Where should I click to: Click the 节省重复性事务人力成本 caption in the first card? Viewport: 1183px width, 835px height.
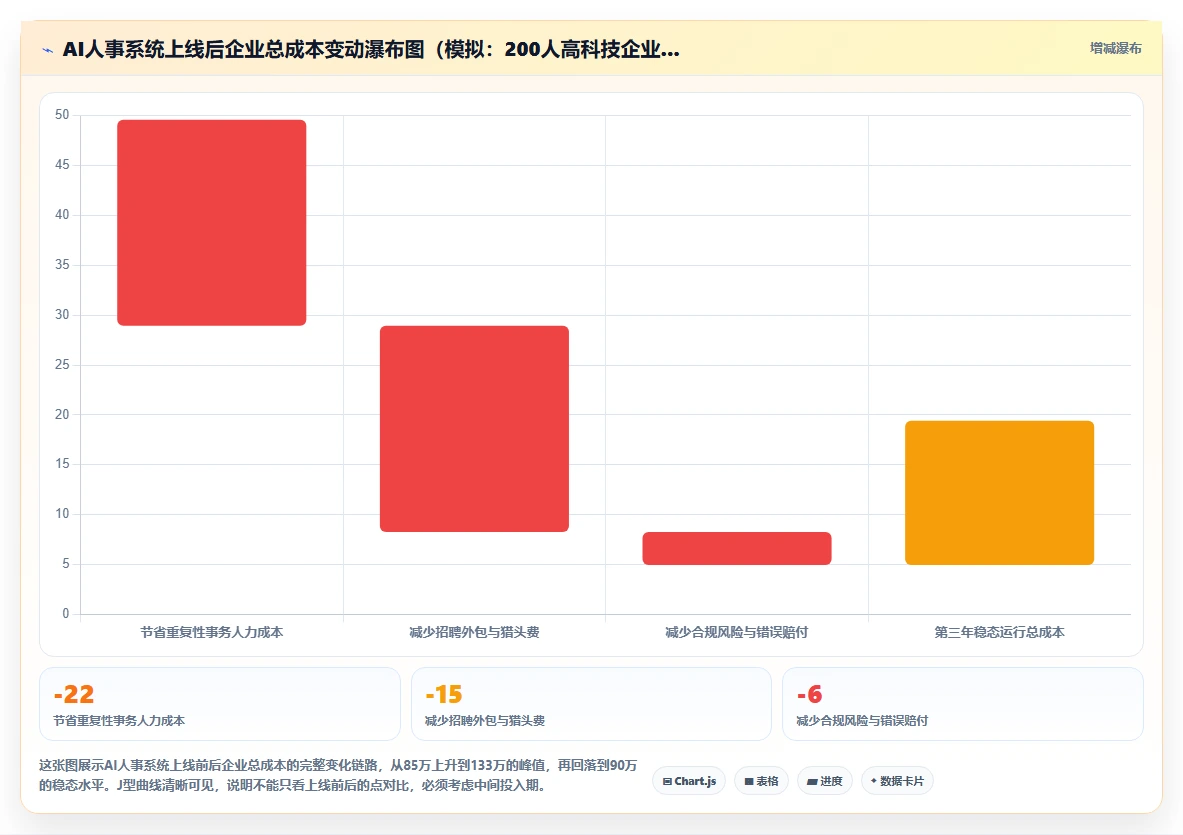click(x=119, y=720)
